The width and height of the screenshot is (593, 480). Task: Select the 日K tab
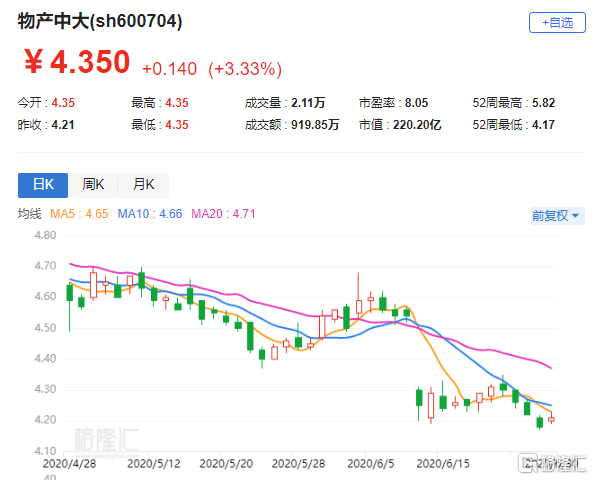coord(43,185)
